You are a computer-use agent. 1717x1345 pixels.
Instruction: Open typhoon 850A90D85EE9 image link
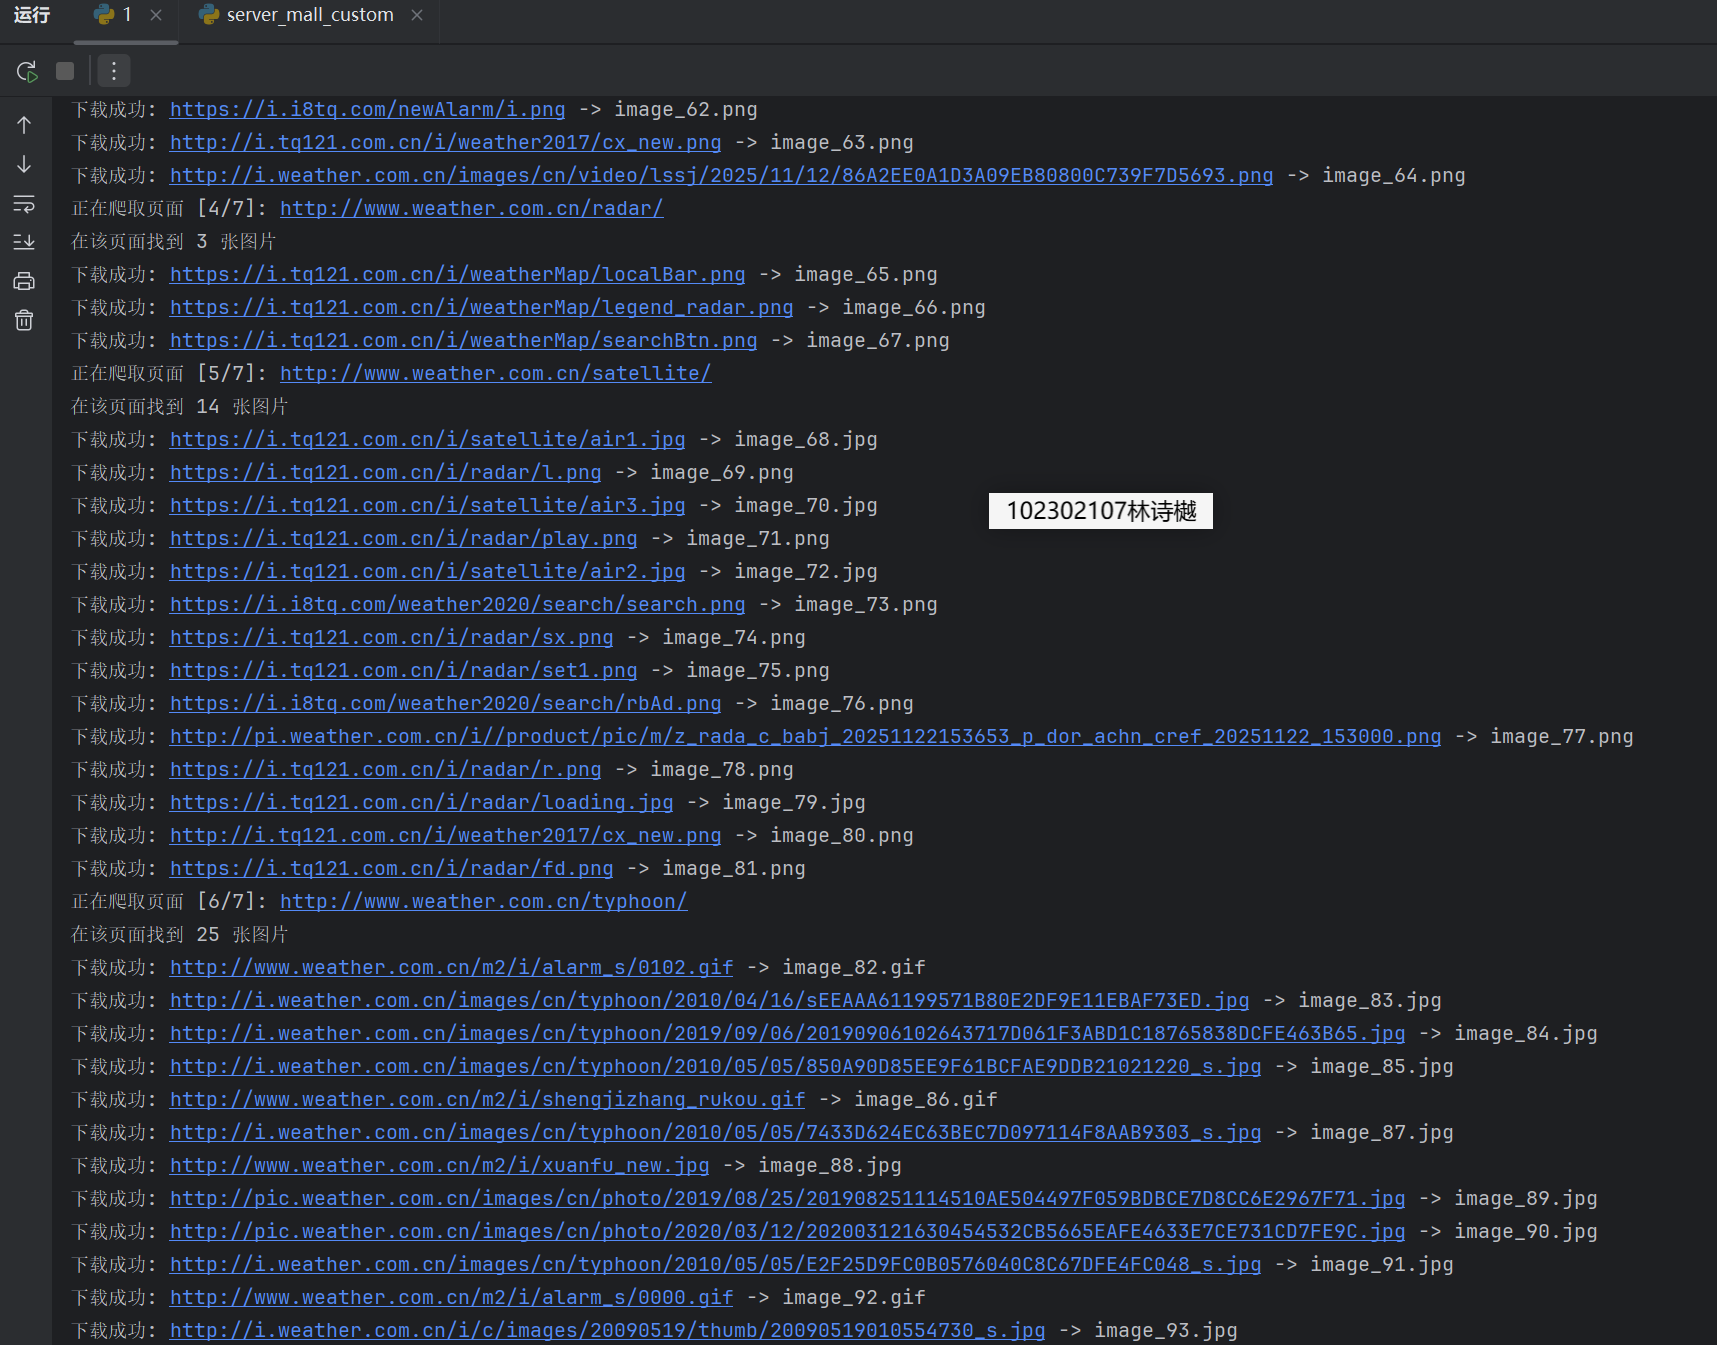click(715, 1066)
